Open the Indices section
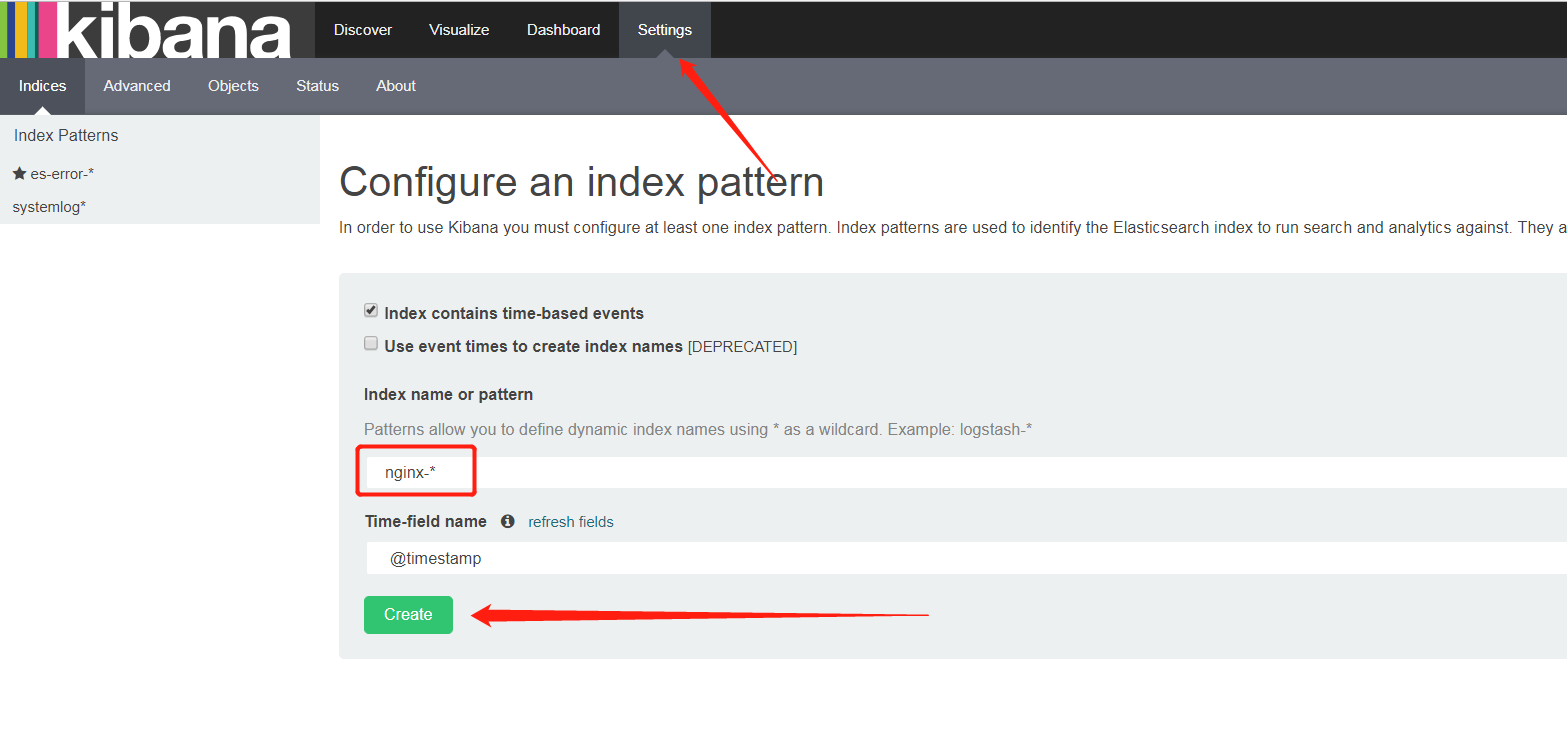The width and height of the screenshot is (1567, 756). tap(42, 85)
